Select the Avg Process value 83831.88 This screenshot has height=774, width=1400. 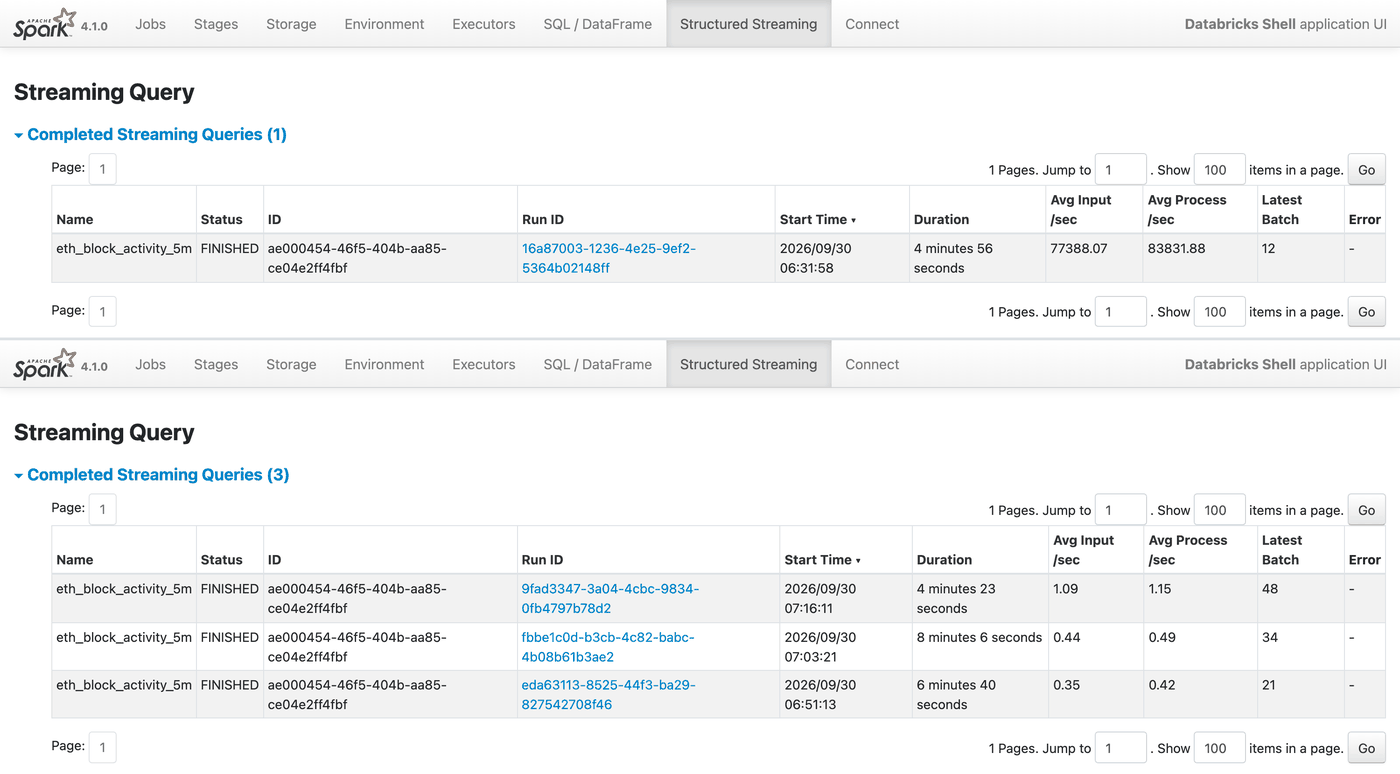[x=1178, y=248]
